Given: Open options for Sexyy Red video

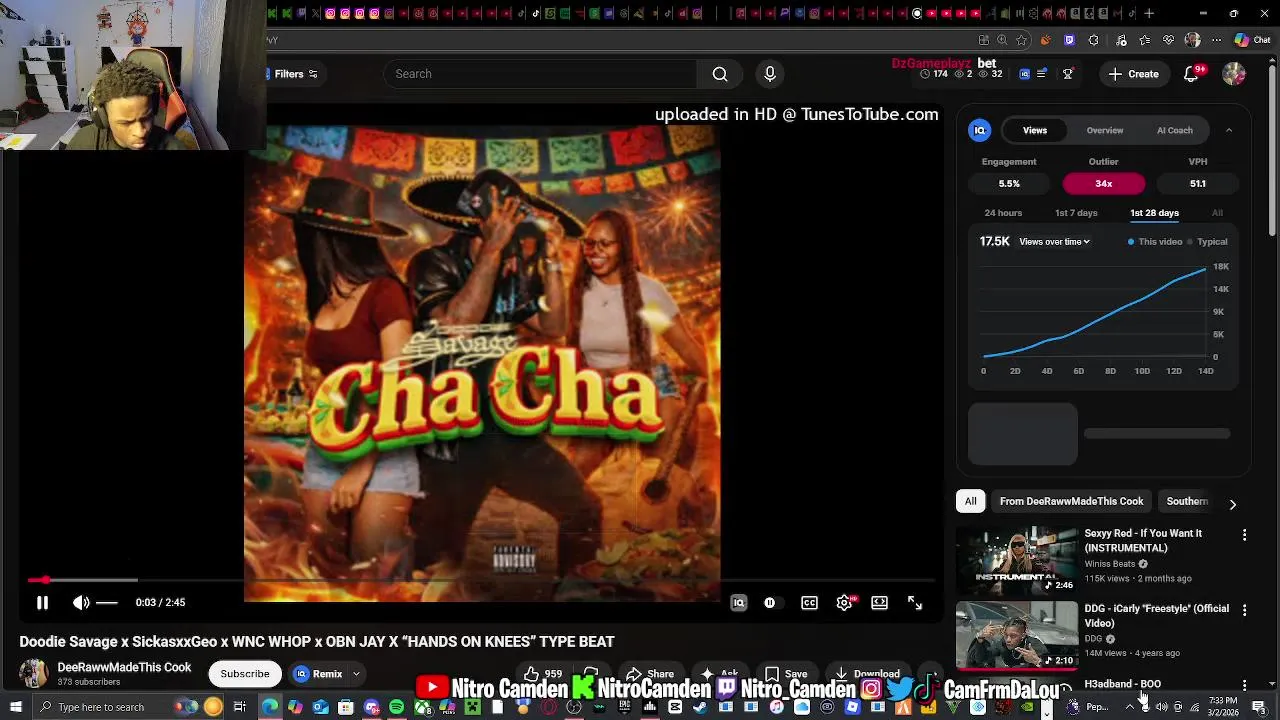Looking at the screenshot, I should (x=1244, y=536).
